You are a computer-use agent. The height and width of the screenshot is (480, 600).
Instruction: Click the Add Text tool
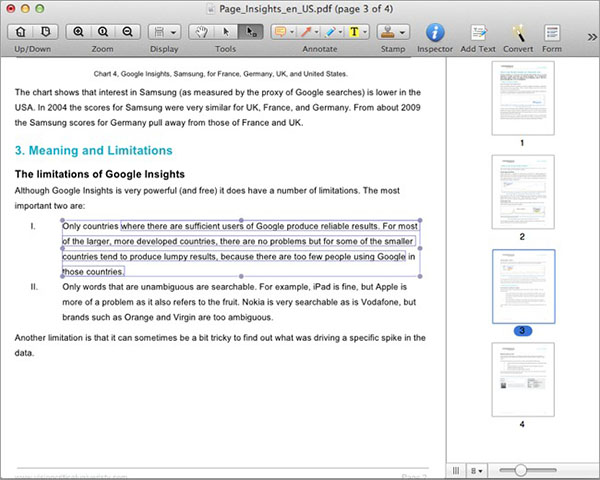tap(477, 33)
